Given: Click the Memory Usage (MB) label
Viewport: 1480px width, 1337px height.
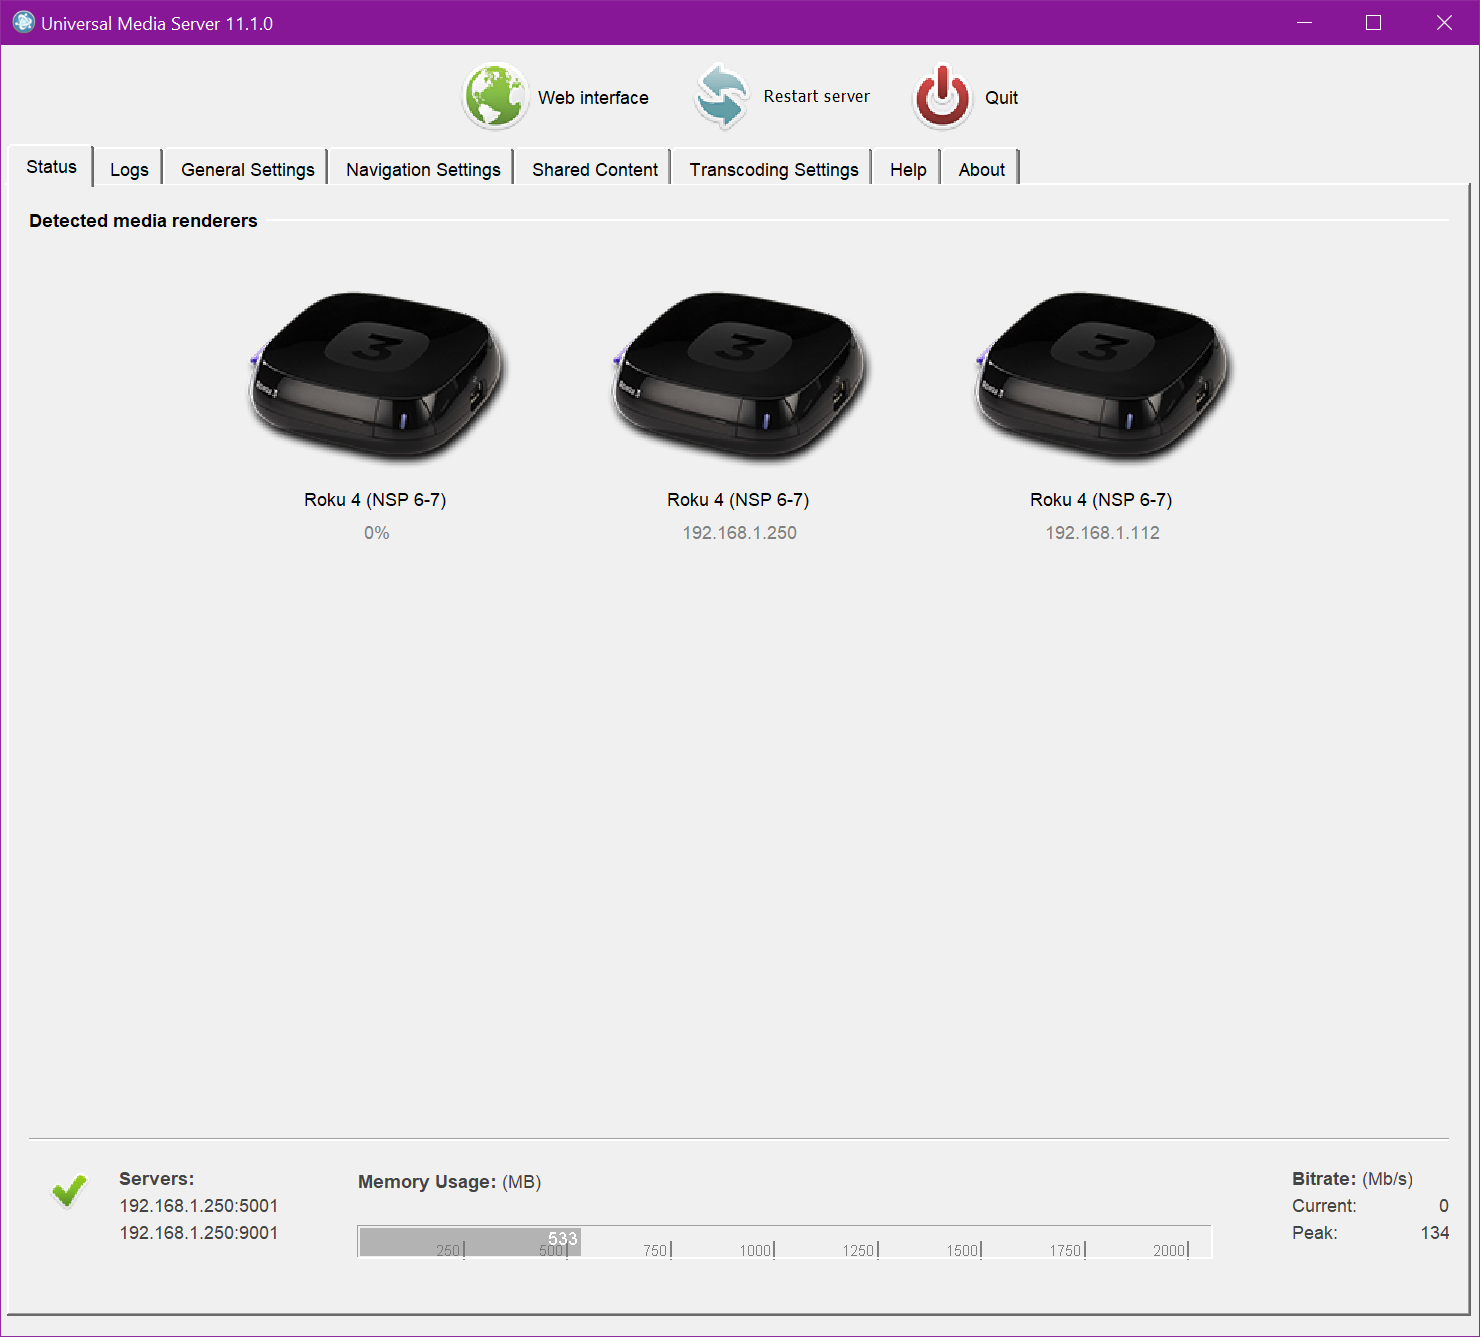Looking at the screenshot, I should point(449,1182).
